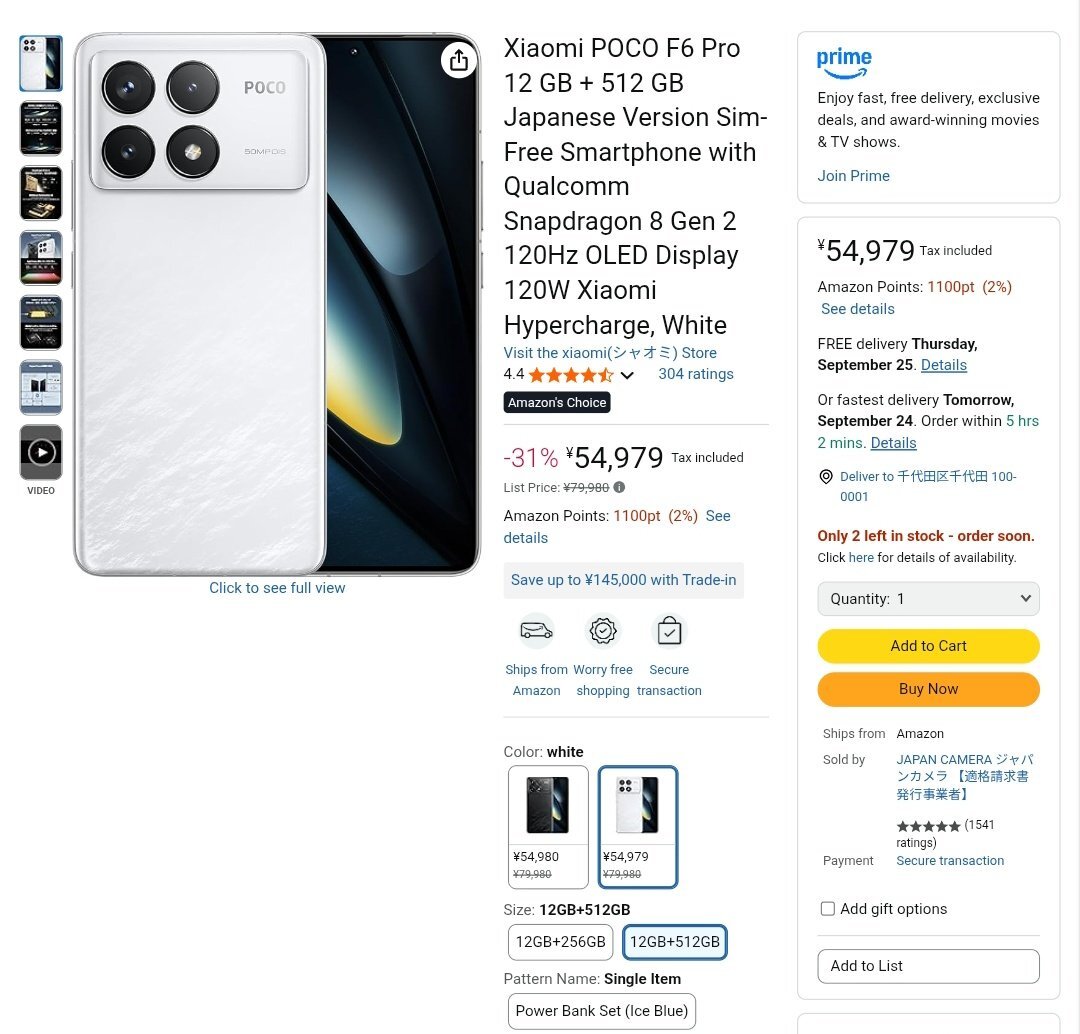Select the second product image thumbnail
1080x1034 pixels.
[41, 128]
